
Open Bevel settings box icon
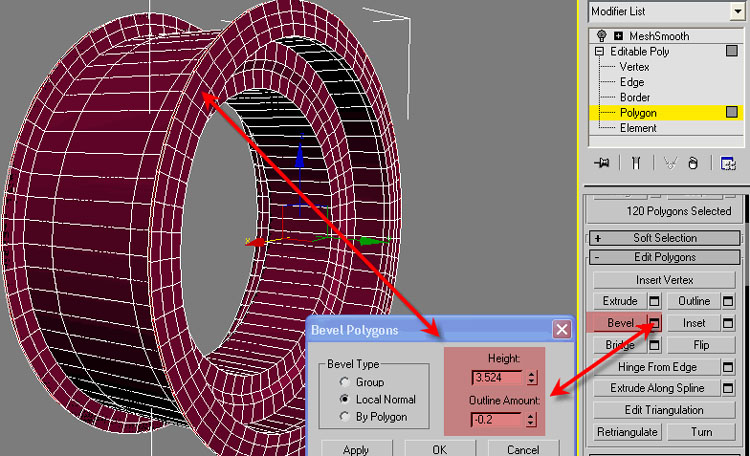[x=654, y=323]
